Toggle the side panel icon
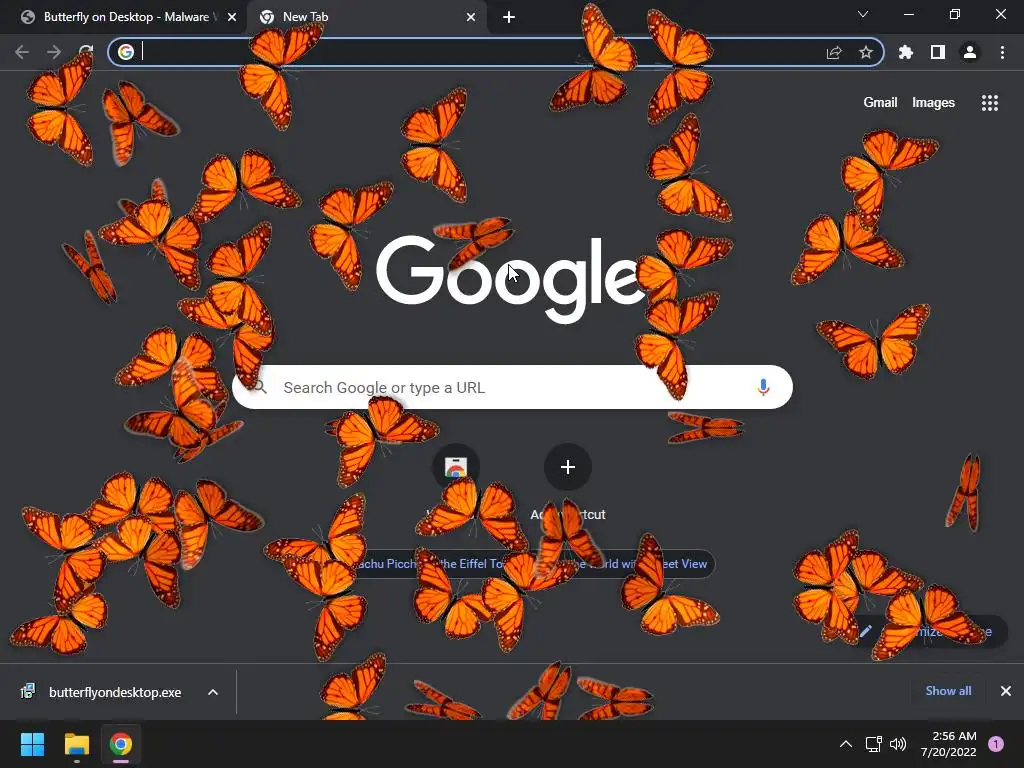 [938, 52]
